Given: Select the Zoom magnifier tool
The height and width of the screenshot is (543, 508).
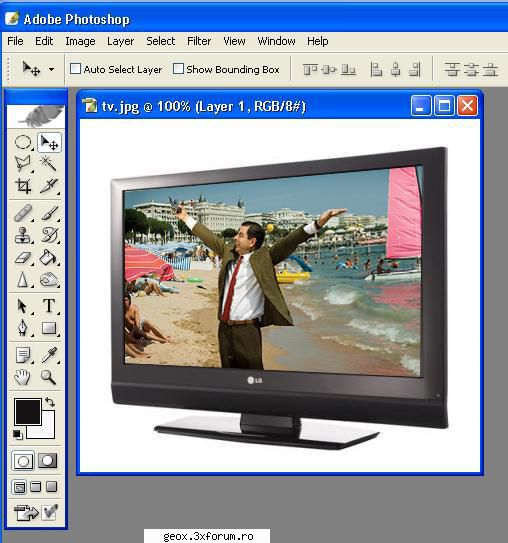Looking at the screenshot, I should (49, 377).
